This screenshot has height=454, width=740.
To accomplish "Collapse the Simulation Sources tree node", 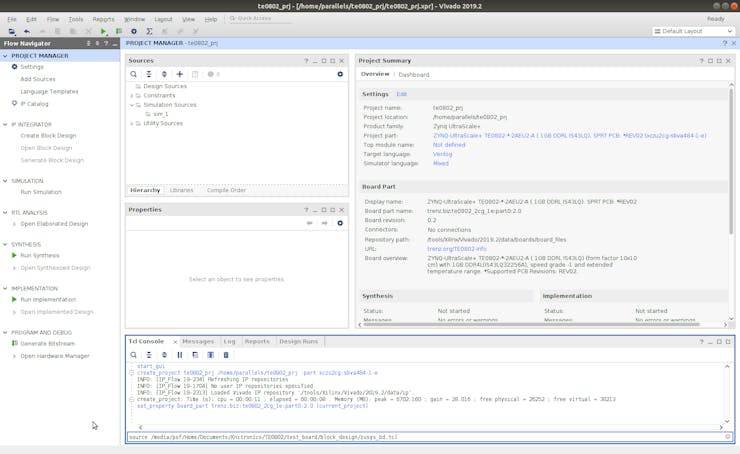I will click(x=132, y=105).
